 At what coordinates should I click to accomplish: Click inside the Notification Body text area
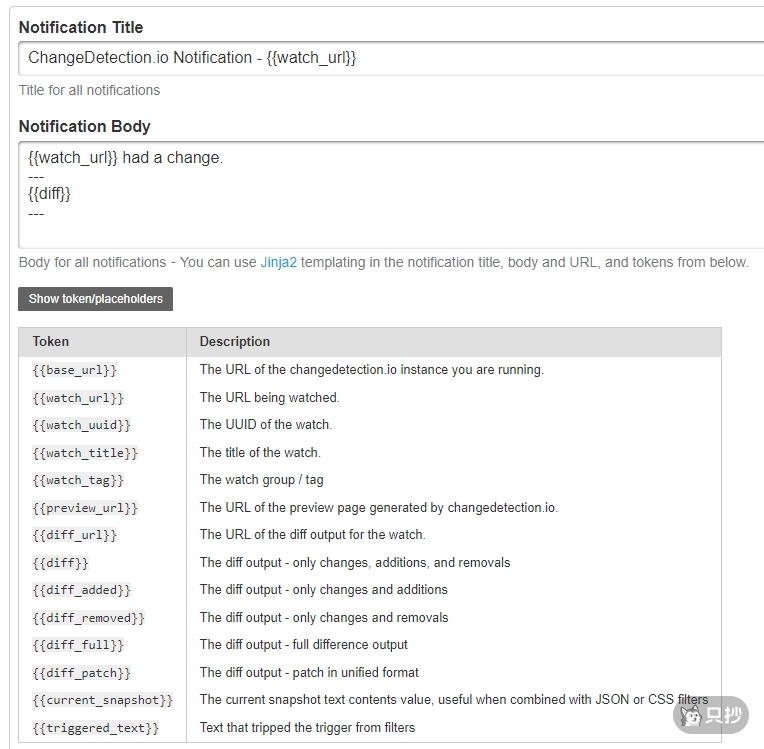point(390,195)
